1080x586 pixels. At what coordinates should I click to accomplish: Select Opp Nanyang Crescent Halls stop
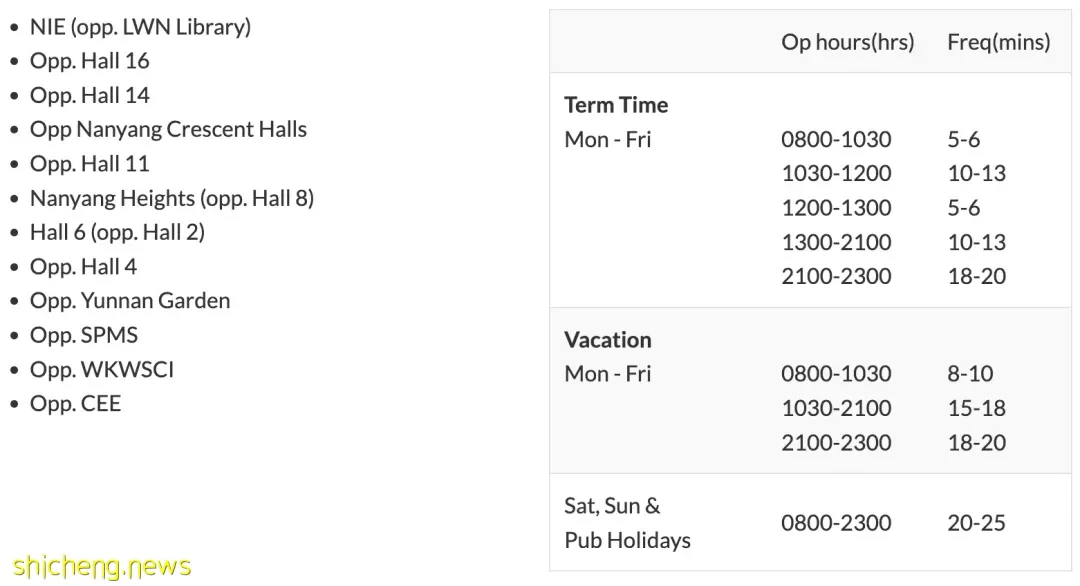pos(168,129)
